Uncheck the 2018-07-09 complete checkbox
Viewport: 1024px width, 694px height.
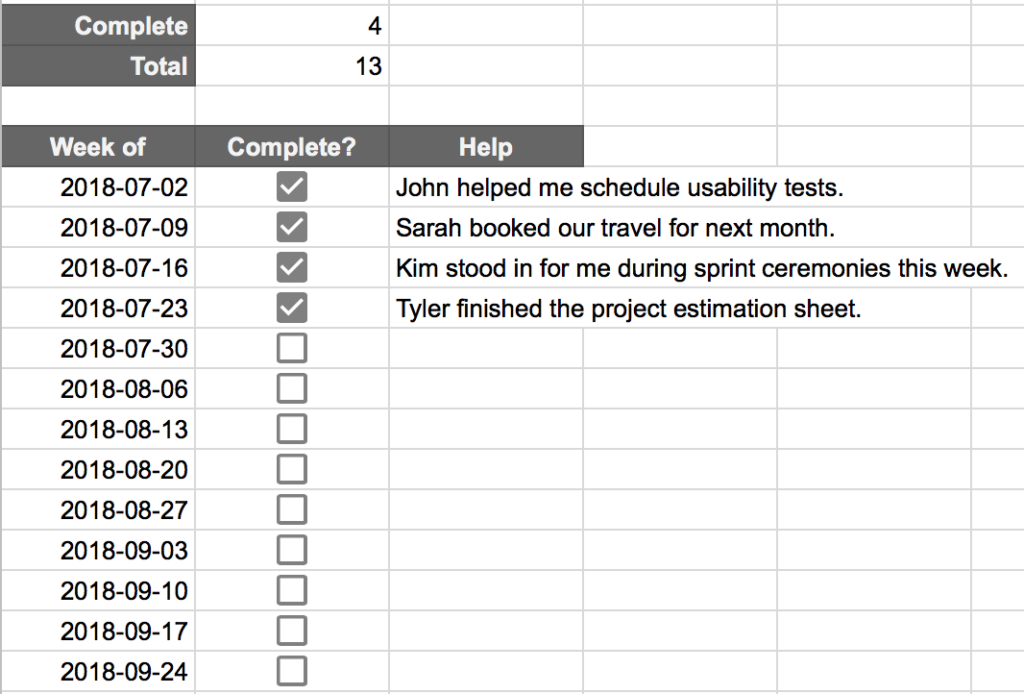(291, 228)
